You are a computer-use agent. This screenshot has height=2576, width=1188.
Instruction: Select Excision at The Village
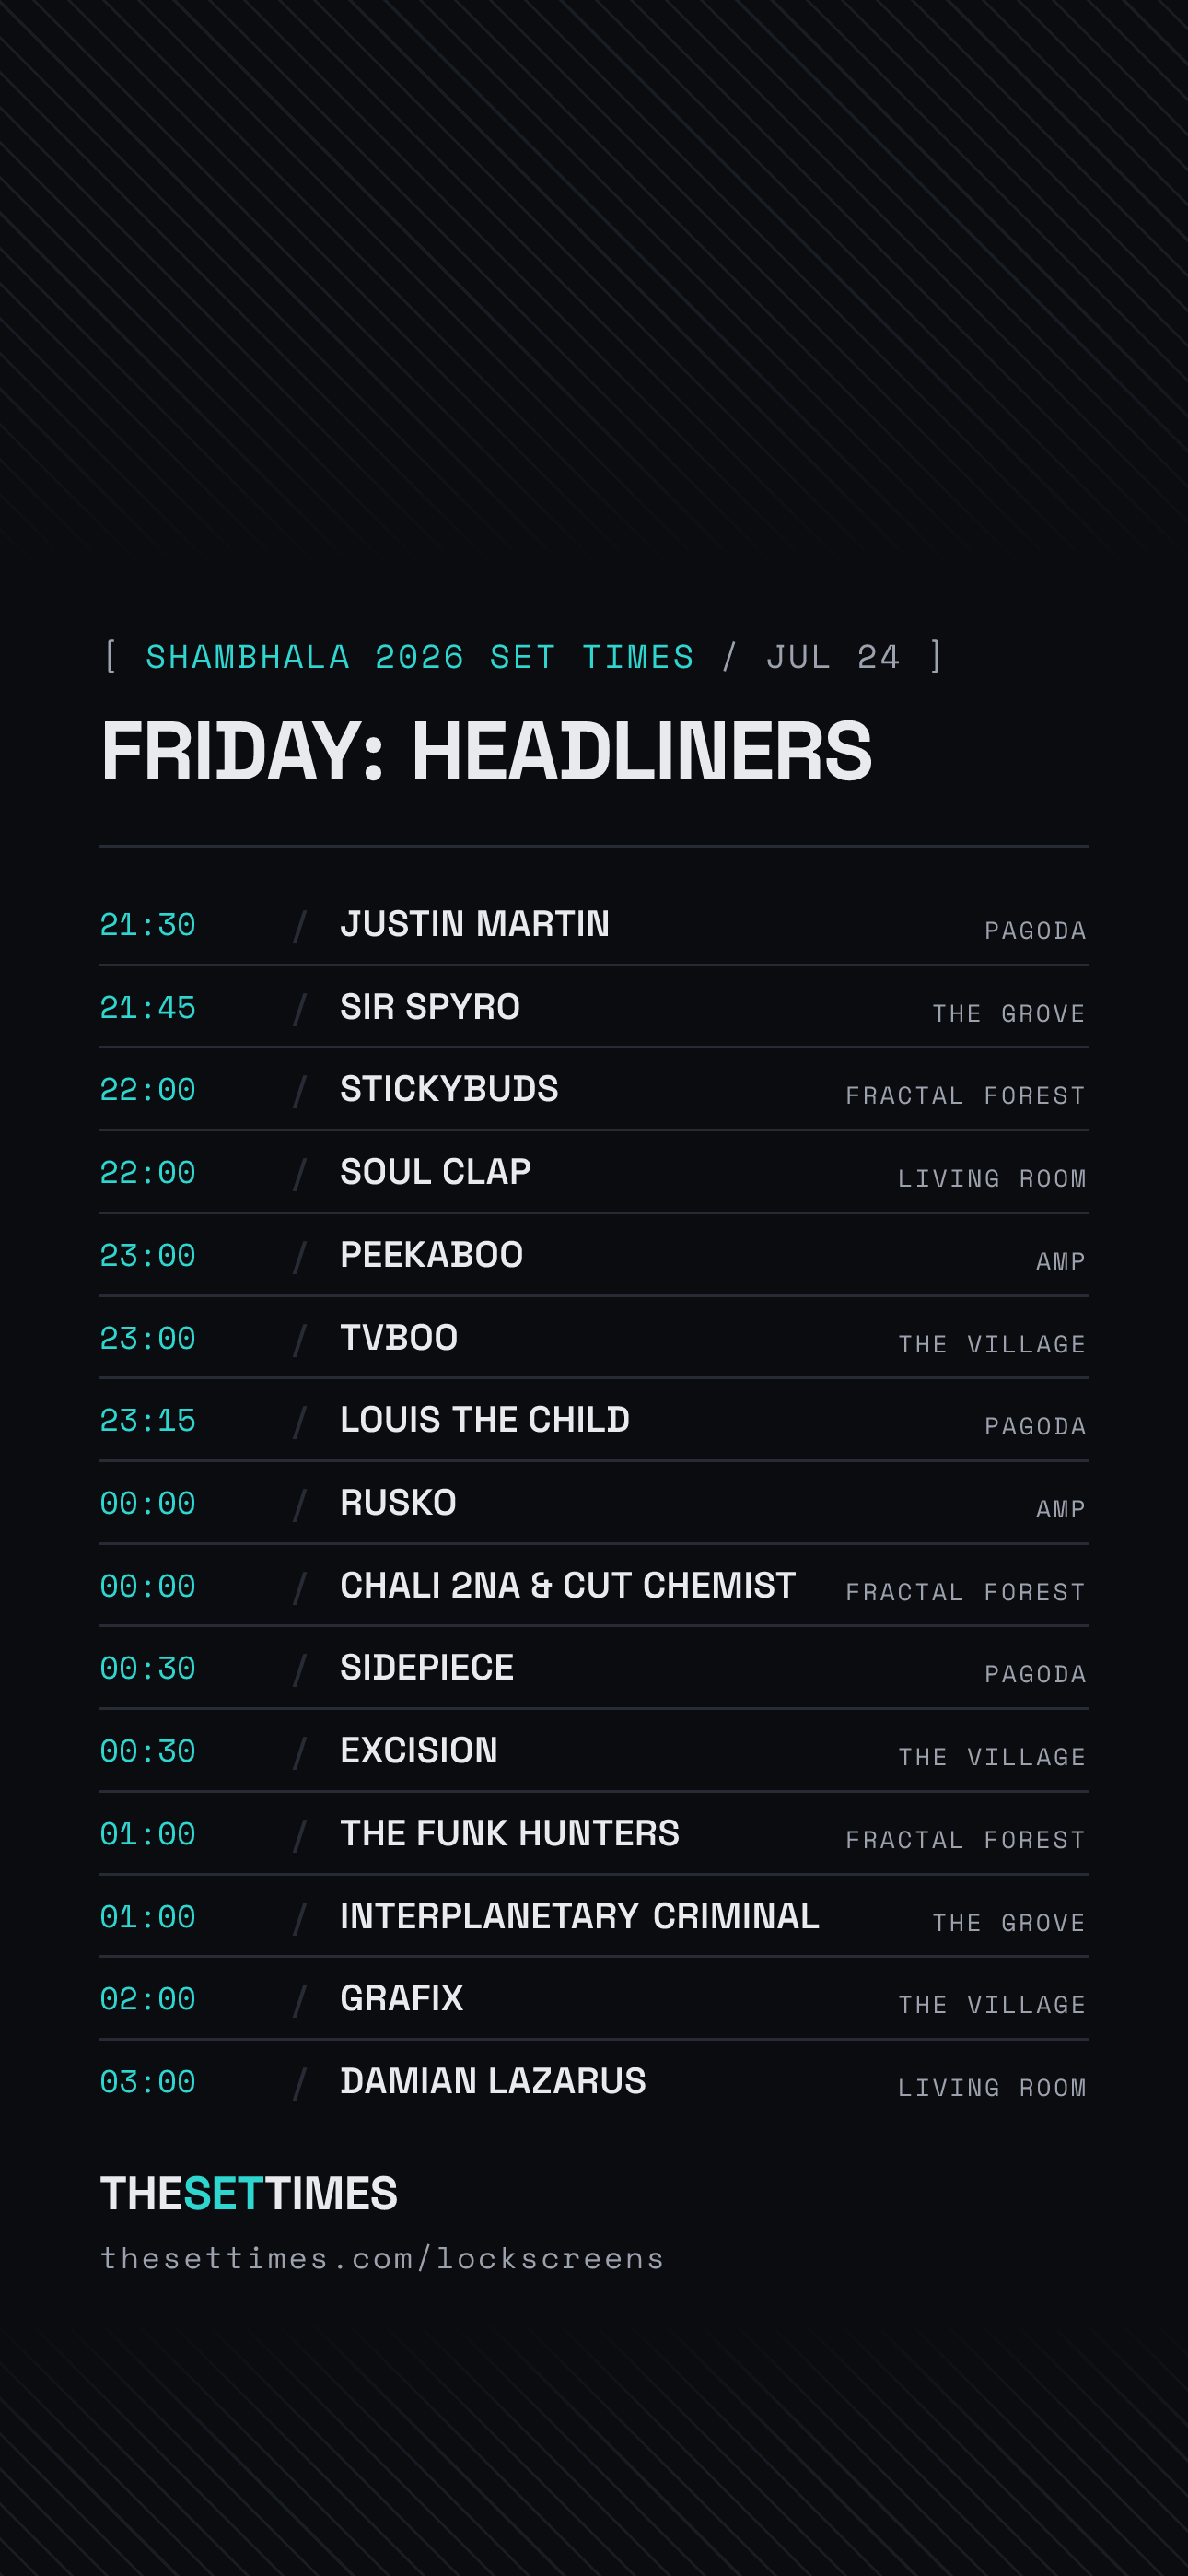tap(594, 1750)
